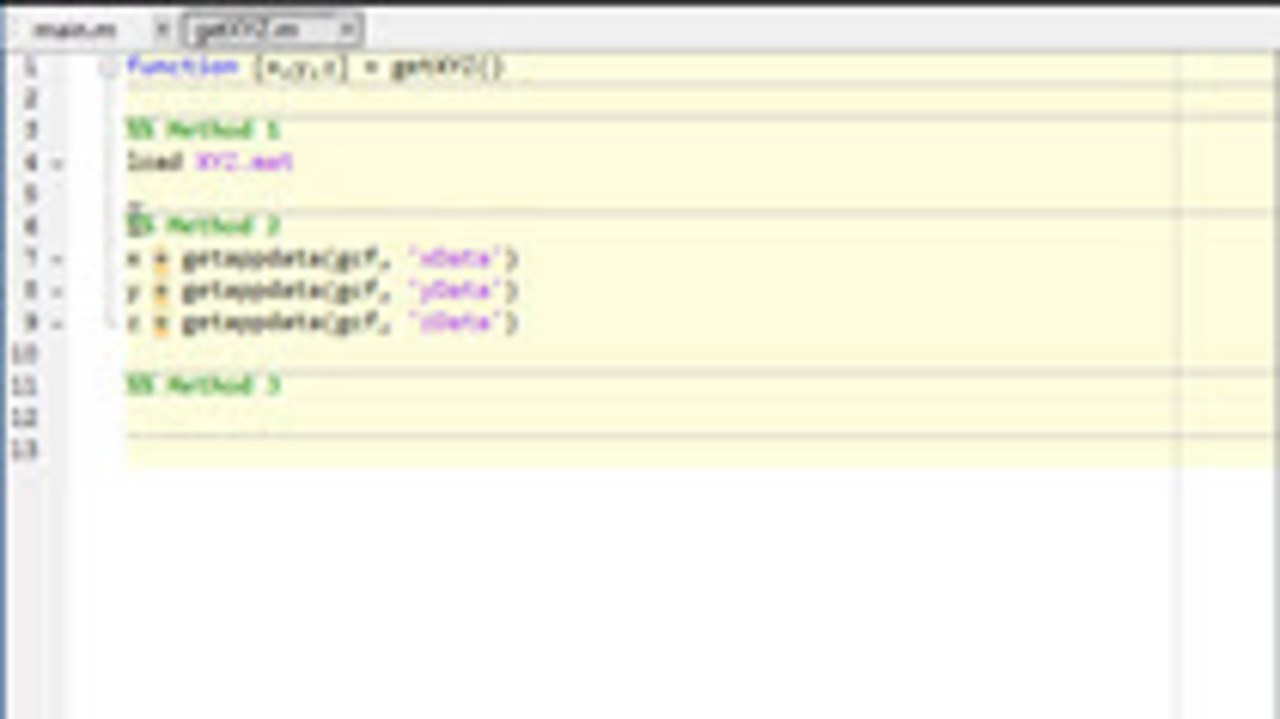
Task: Switch to the main.m tab
Action: tap(75, 30)
